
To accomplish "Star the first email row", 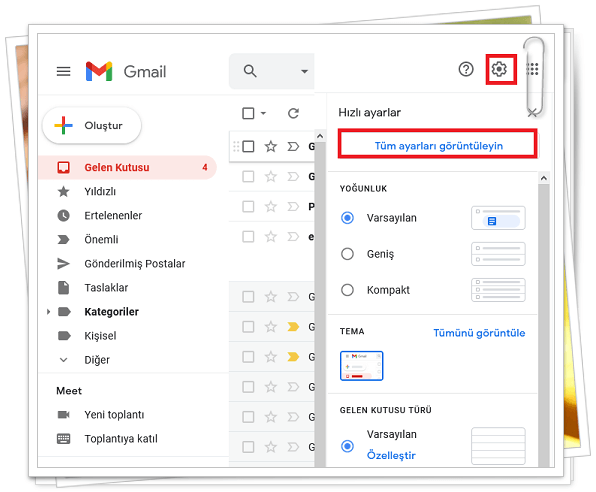I will pos(271,146).
